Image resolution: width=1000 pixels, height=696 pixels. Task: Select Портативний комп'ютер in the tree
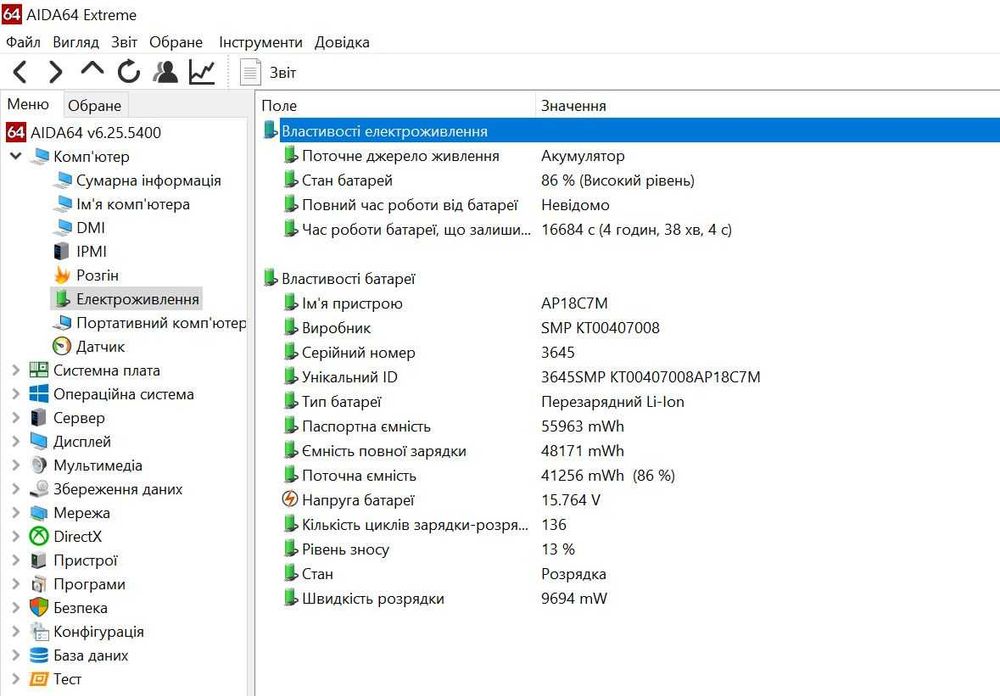pos(161,323)
